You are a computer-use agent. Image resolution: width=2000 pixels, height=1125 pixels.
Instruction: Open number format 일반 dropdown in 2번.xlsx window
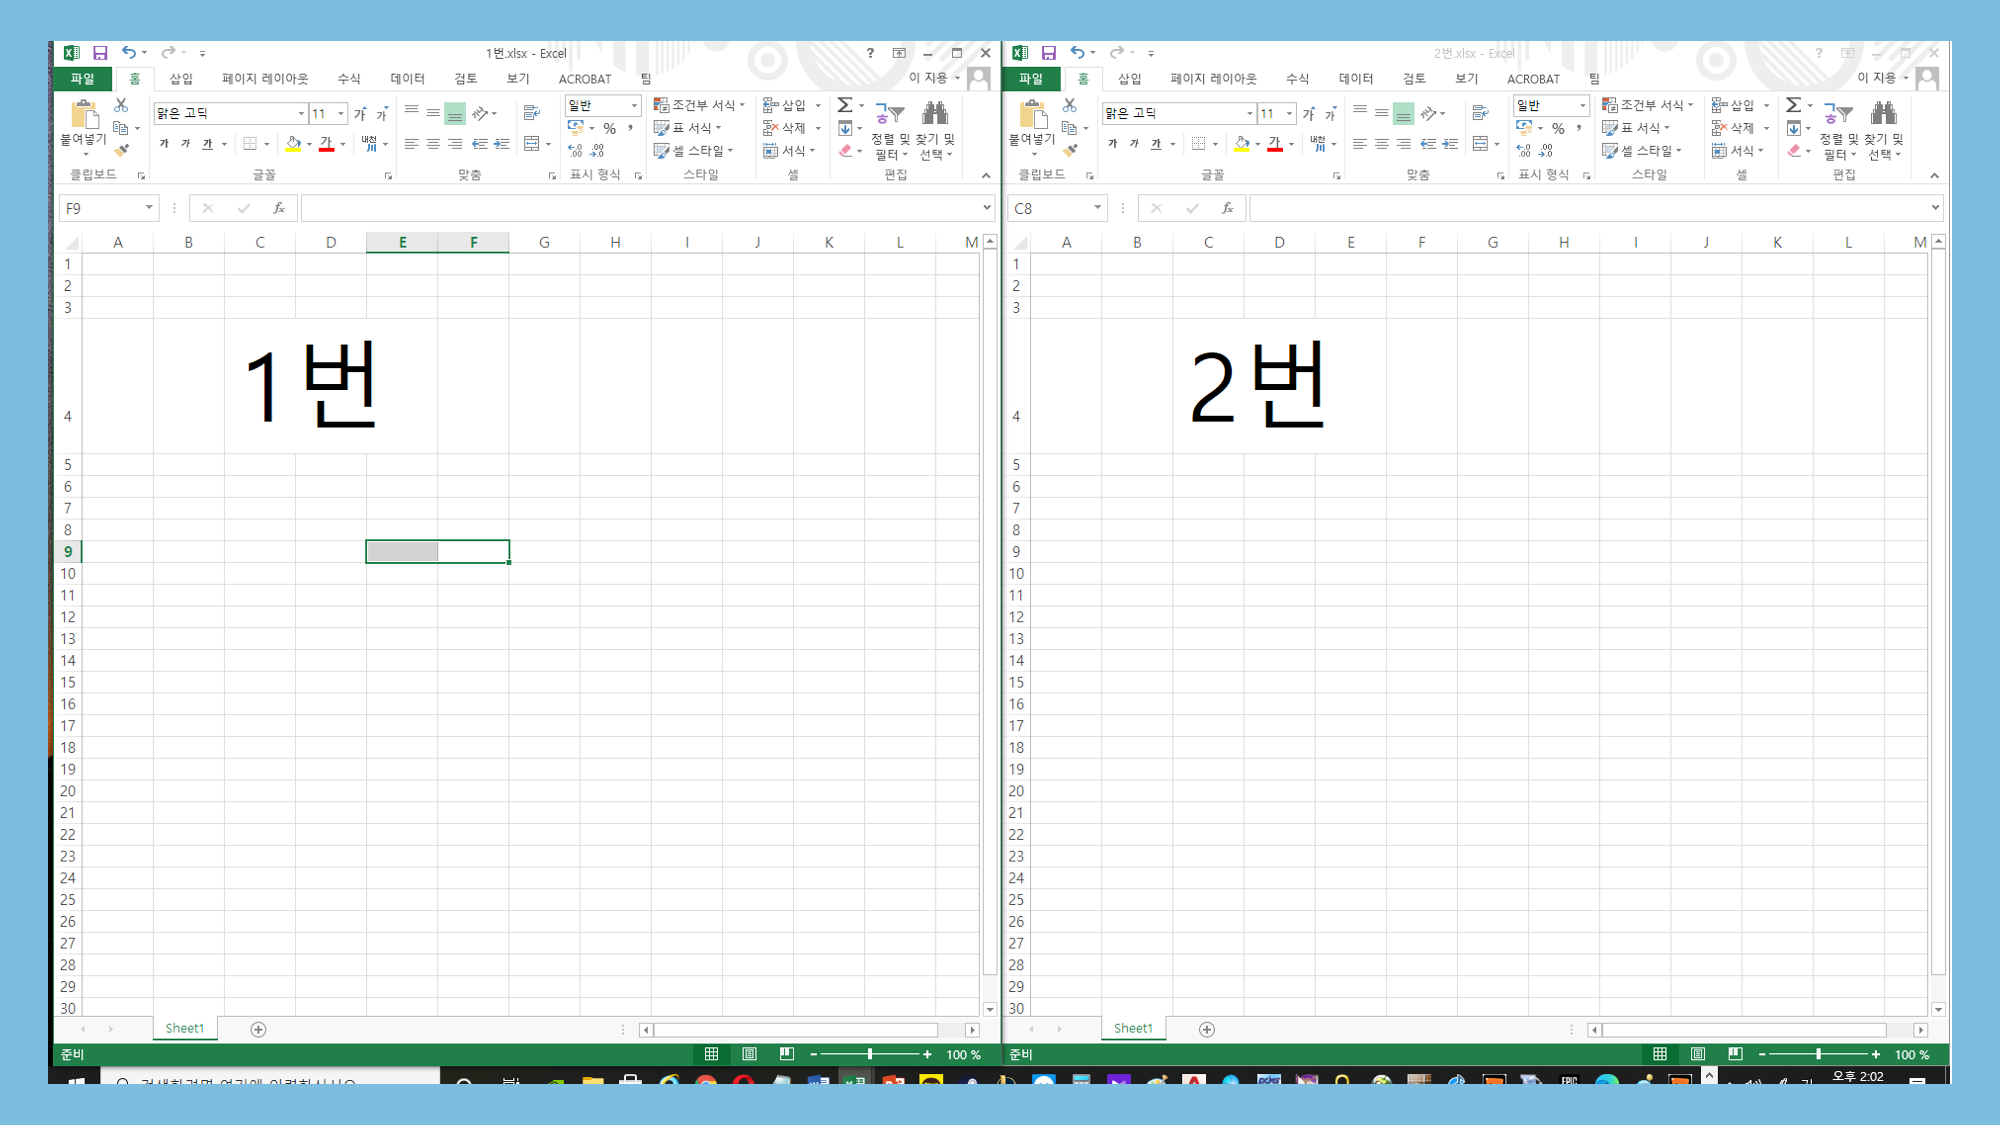(x=1582, y=105)
